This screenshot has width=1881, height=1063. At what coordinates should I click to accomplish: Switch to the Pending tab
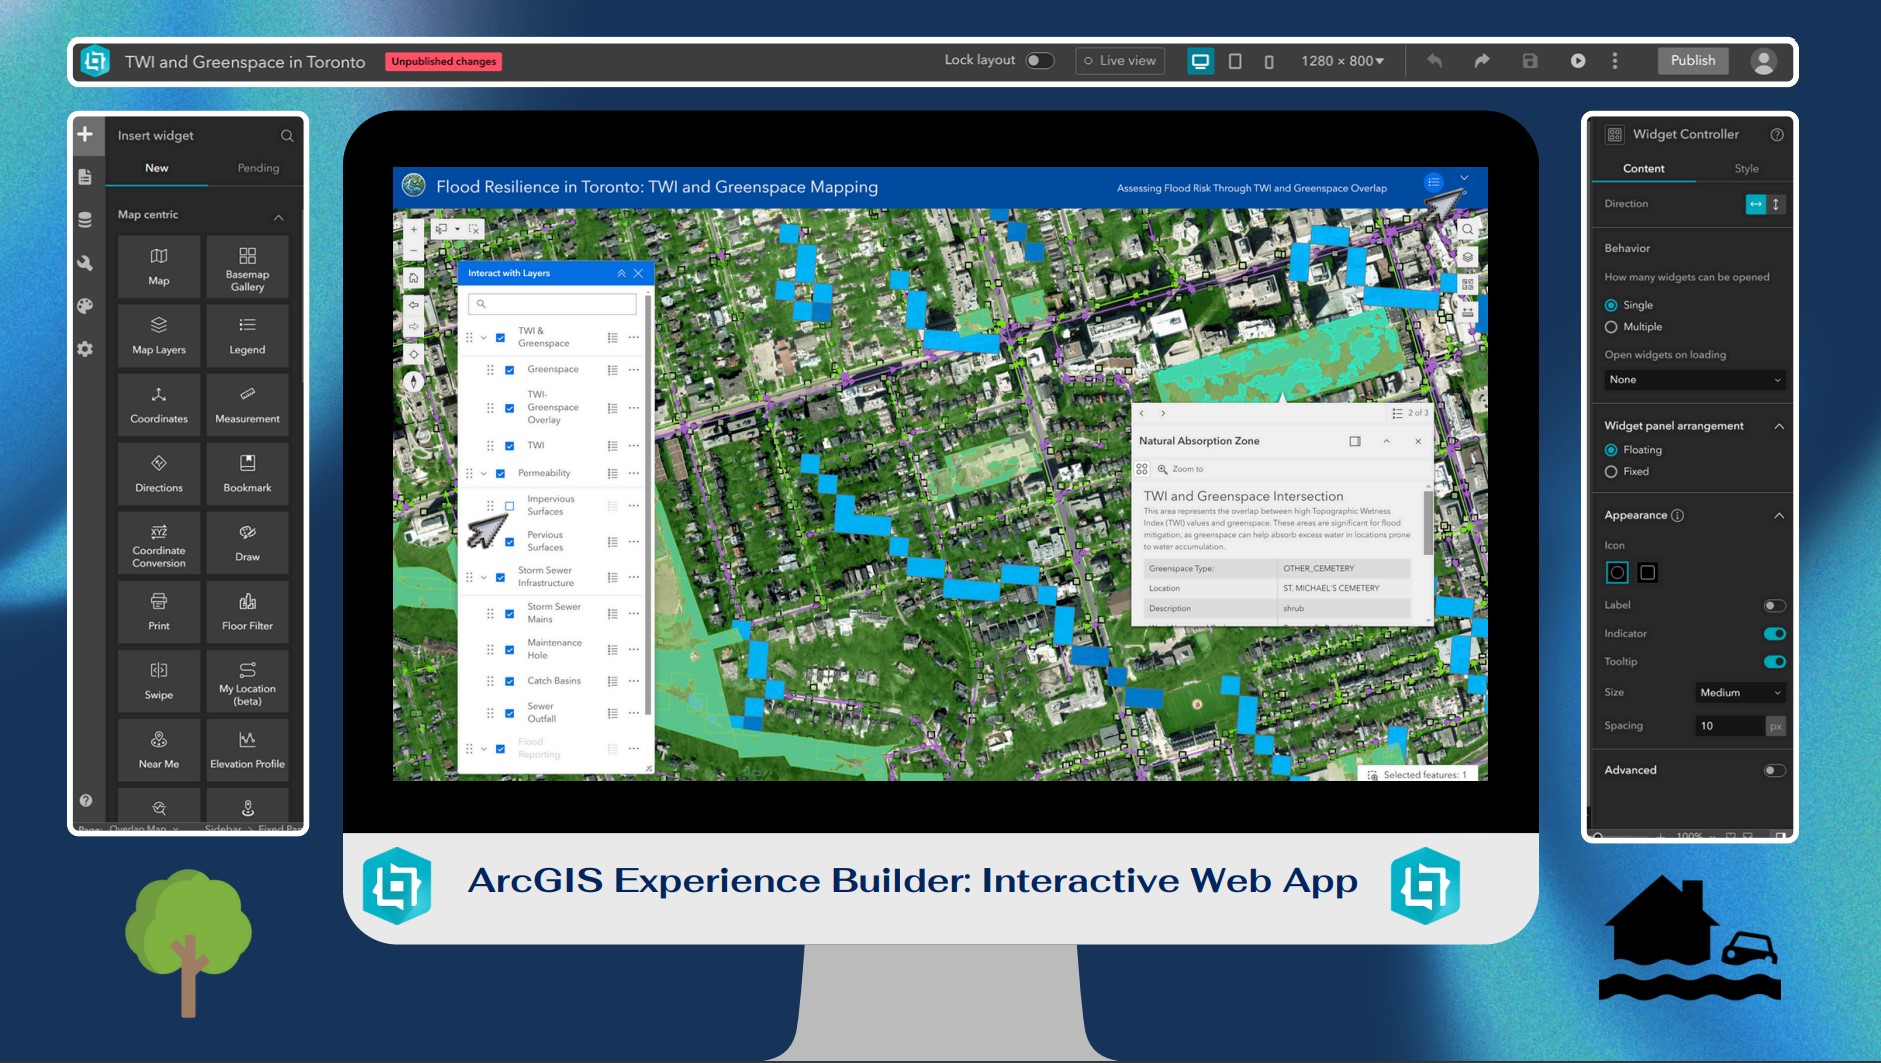click(258, 168)
